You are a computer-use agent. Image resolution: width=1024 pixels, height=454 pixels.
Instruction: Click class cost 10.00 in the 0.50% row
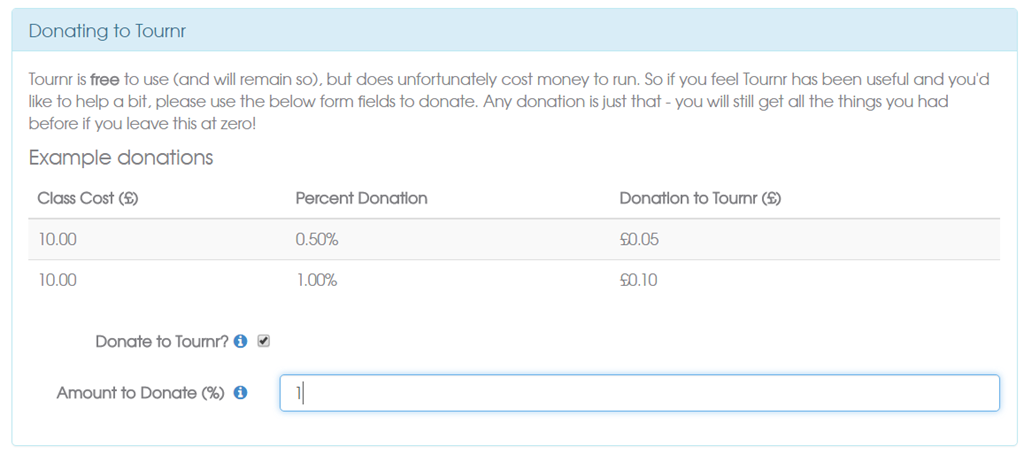[57, 240]
